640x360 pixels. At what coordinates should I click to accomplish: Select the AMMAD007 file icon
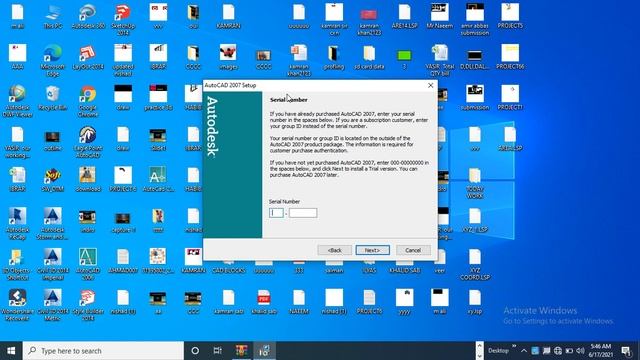pyautogui.click(x=123, y=262)
